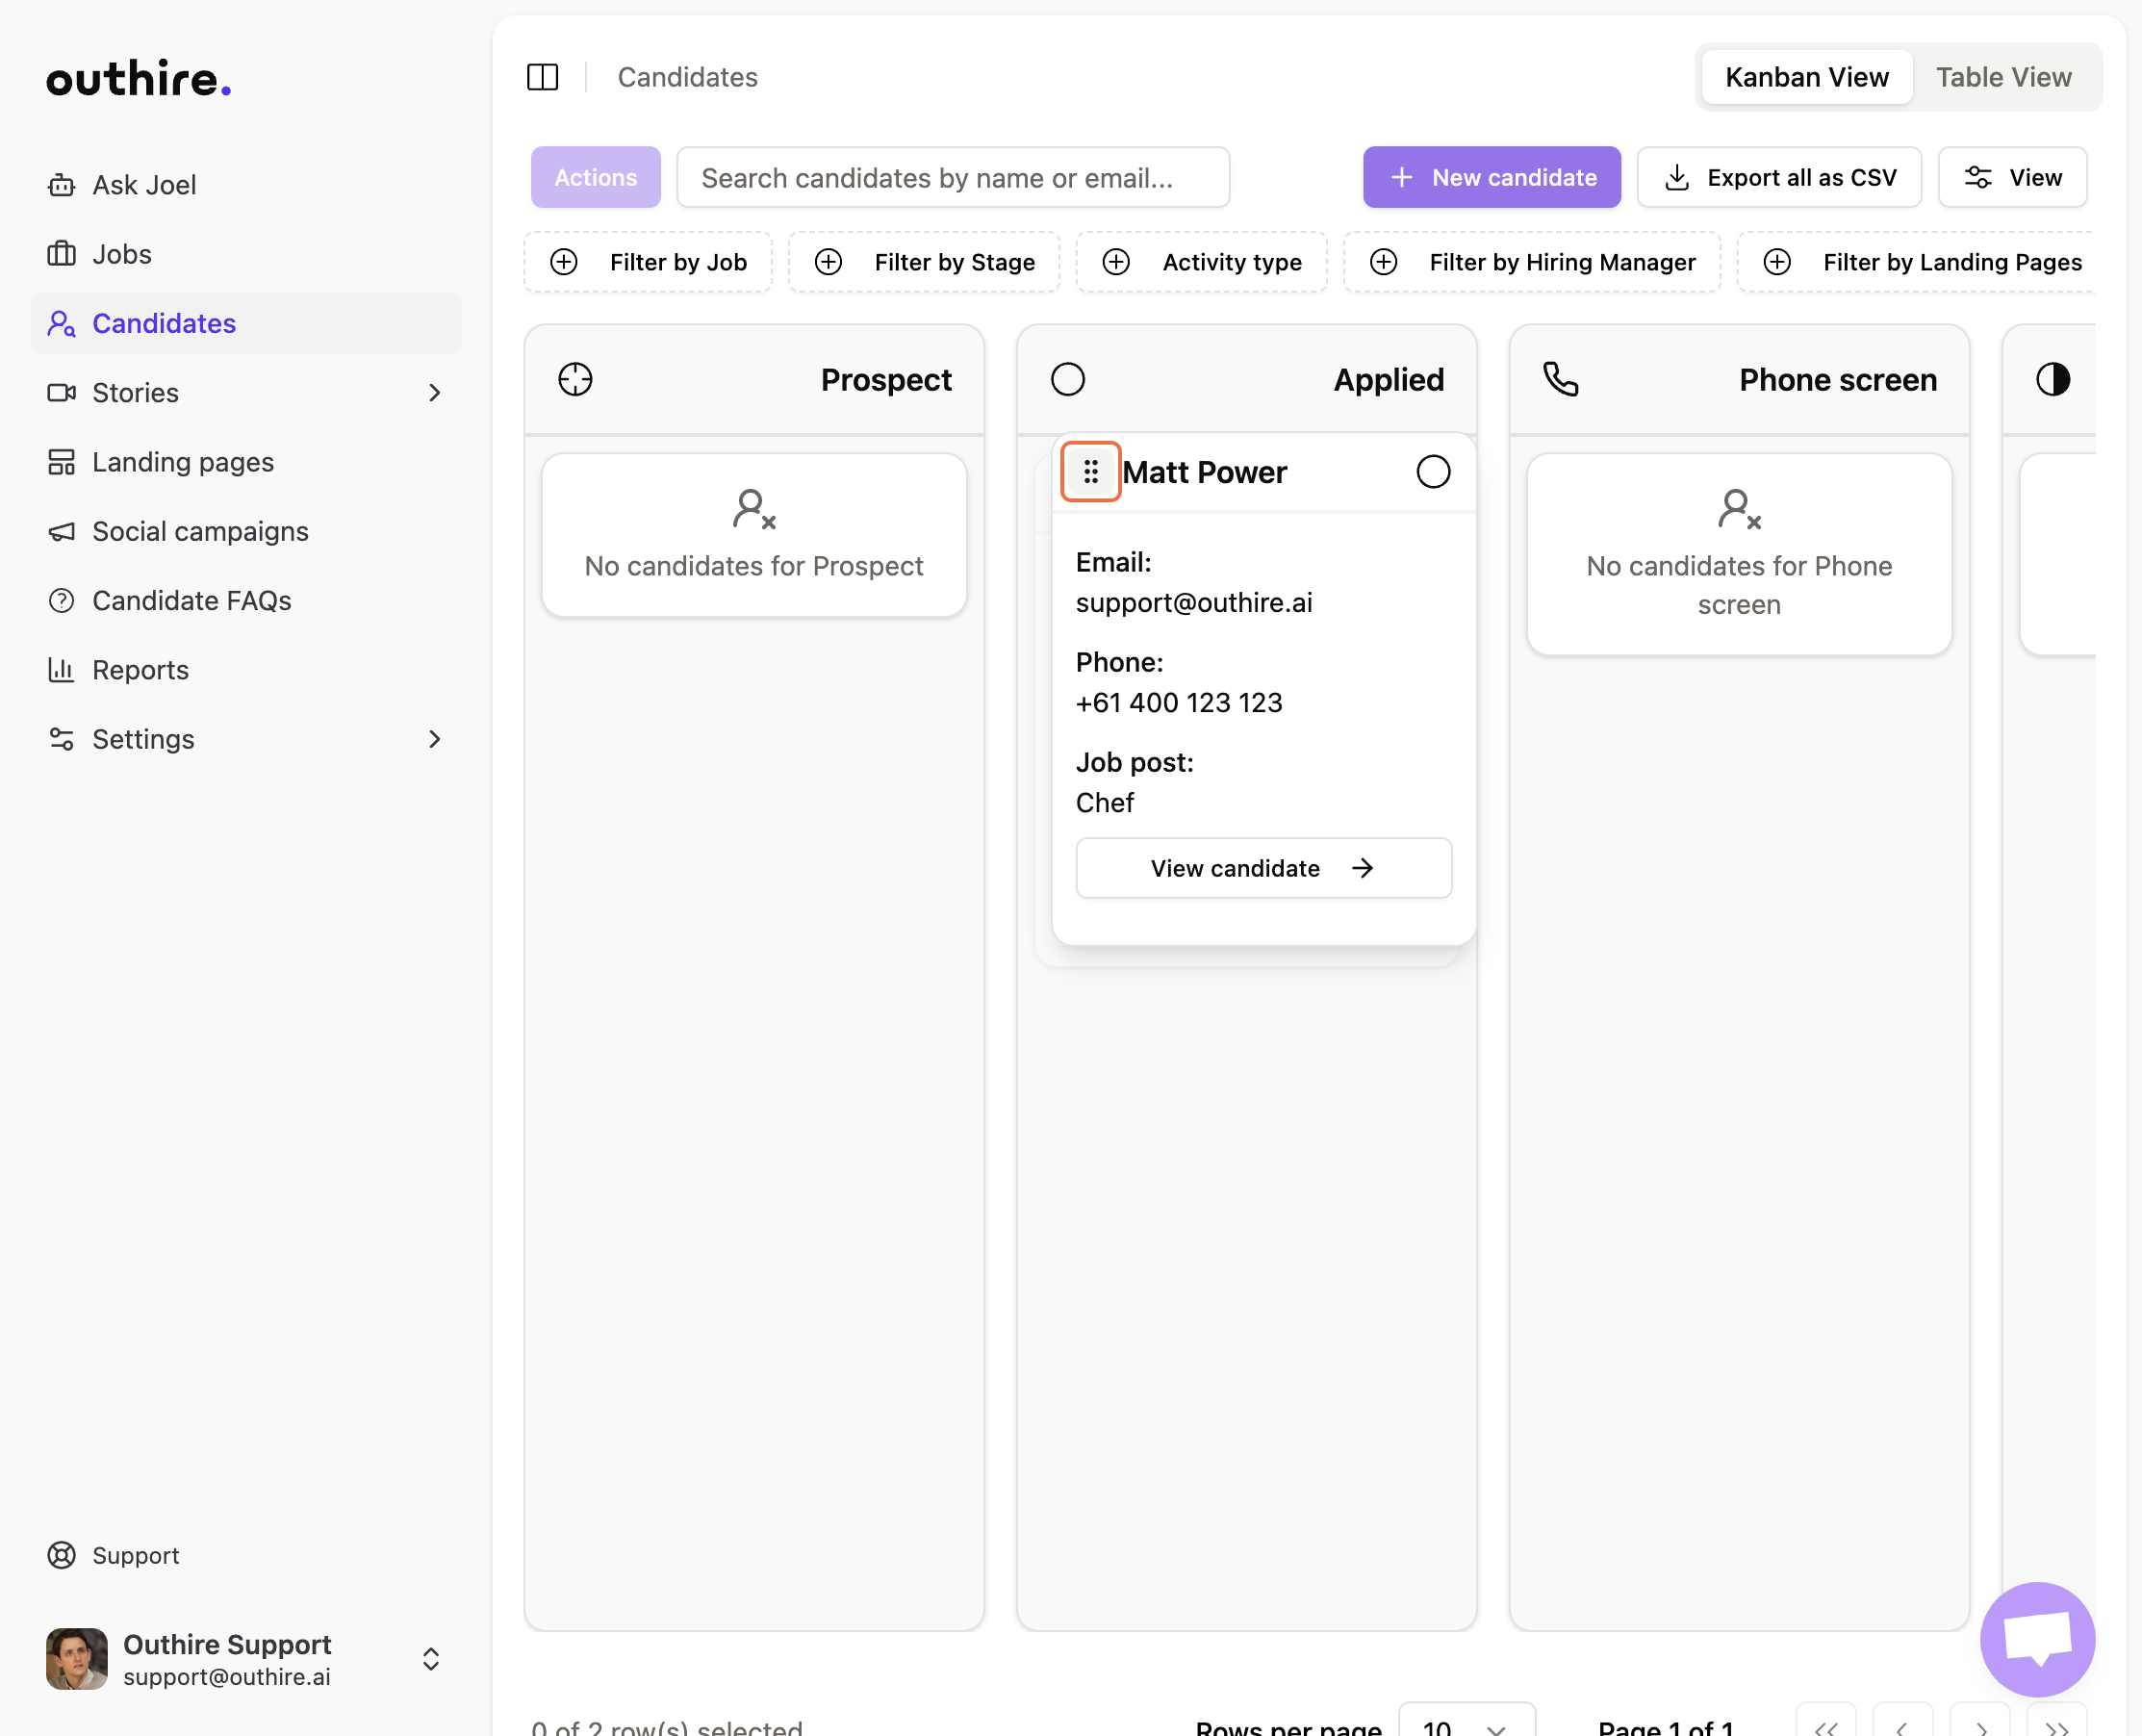Focus the search candidates field
Viewport: 2142px width, 1736px height.
pos(952,177)
